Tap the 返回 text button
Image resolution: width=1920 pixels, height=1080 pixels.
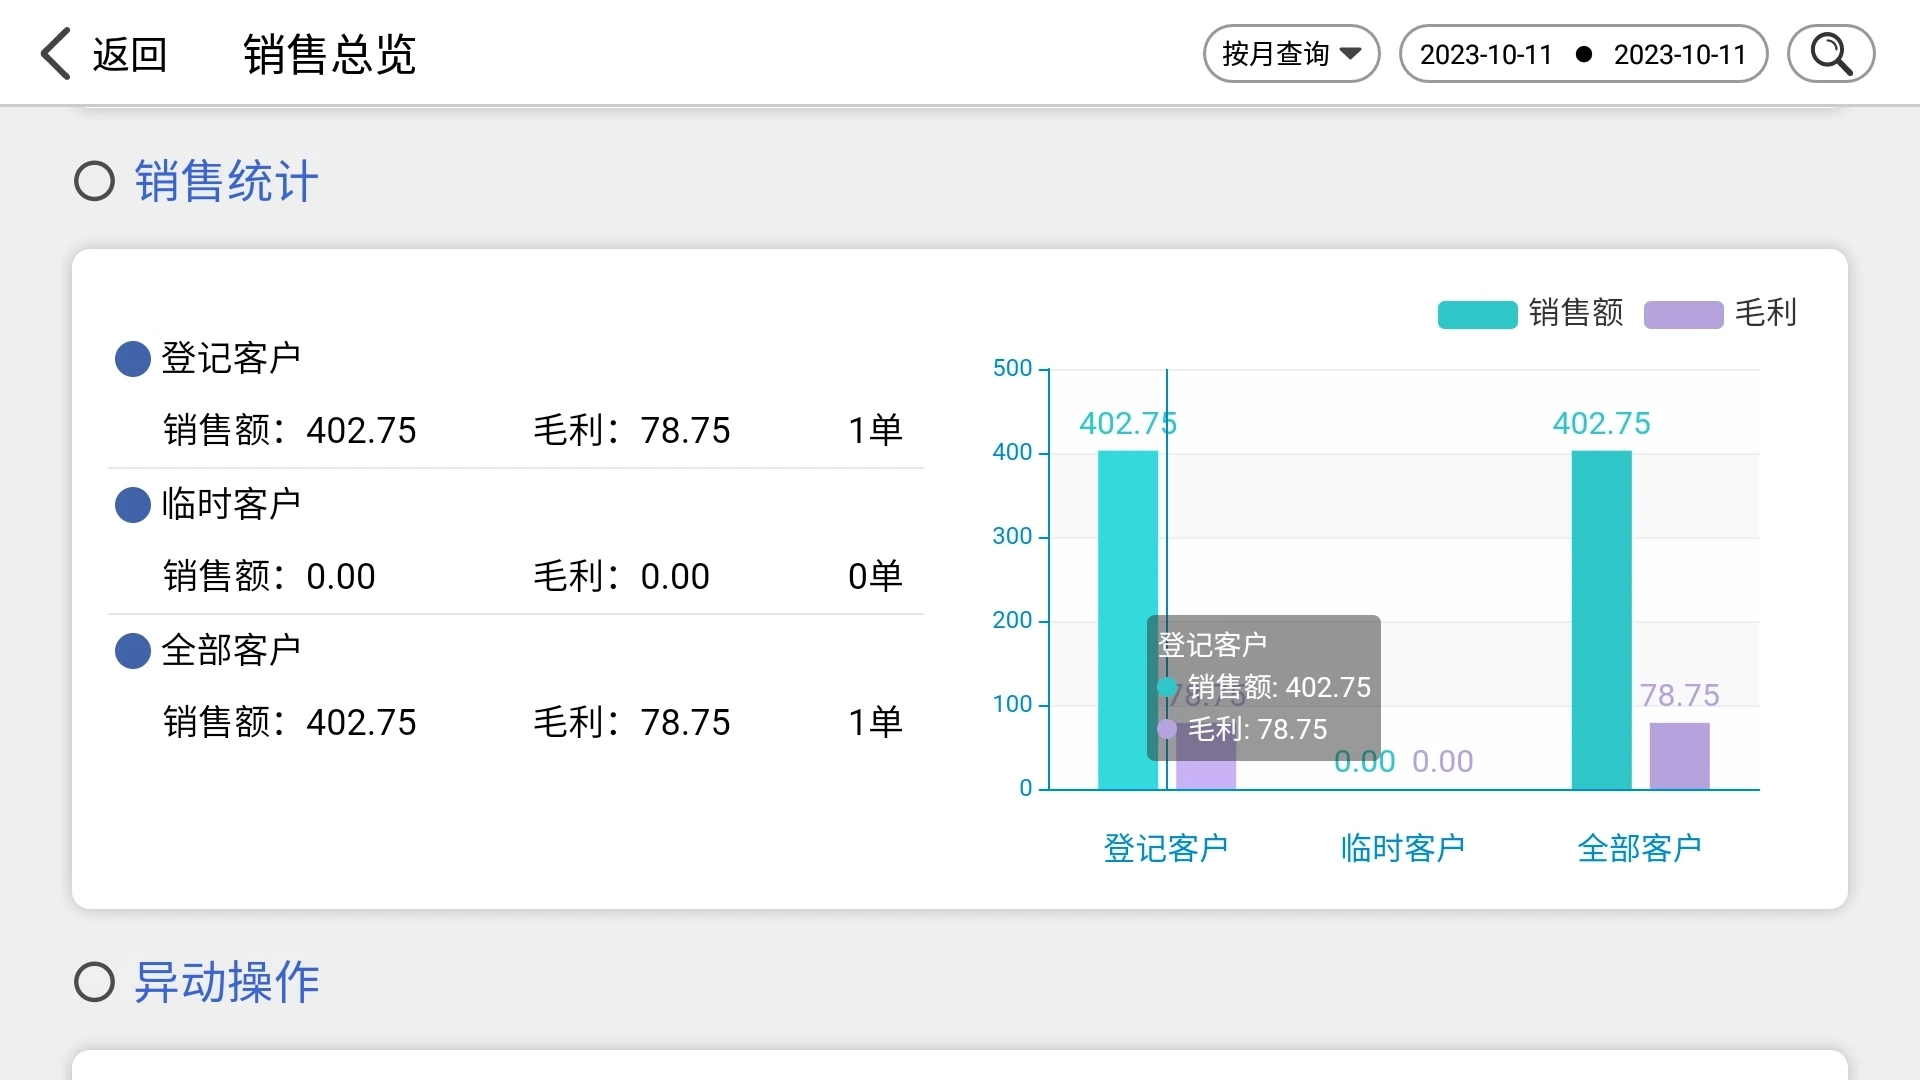click(x=130, y=54)
